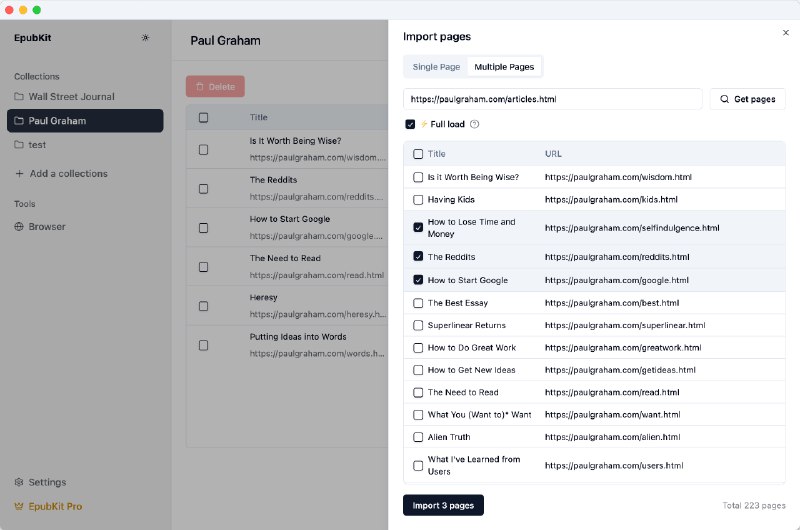The width and height of the screenshot is (800, 530).
Task: Select the Multiple Pages tab
Action: coord(504,67)
